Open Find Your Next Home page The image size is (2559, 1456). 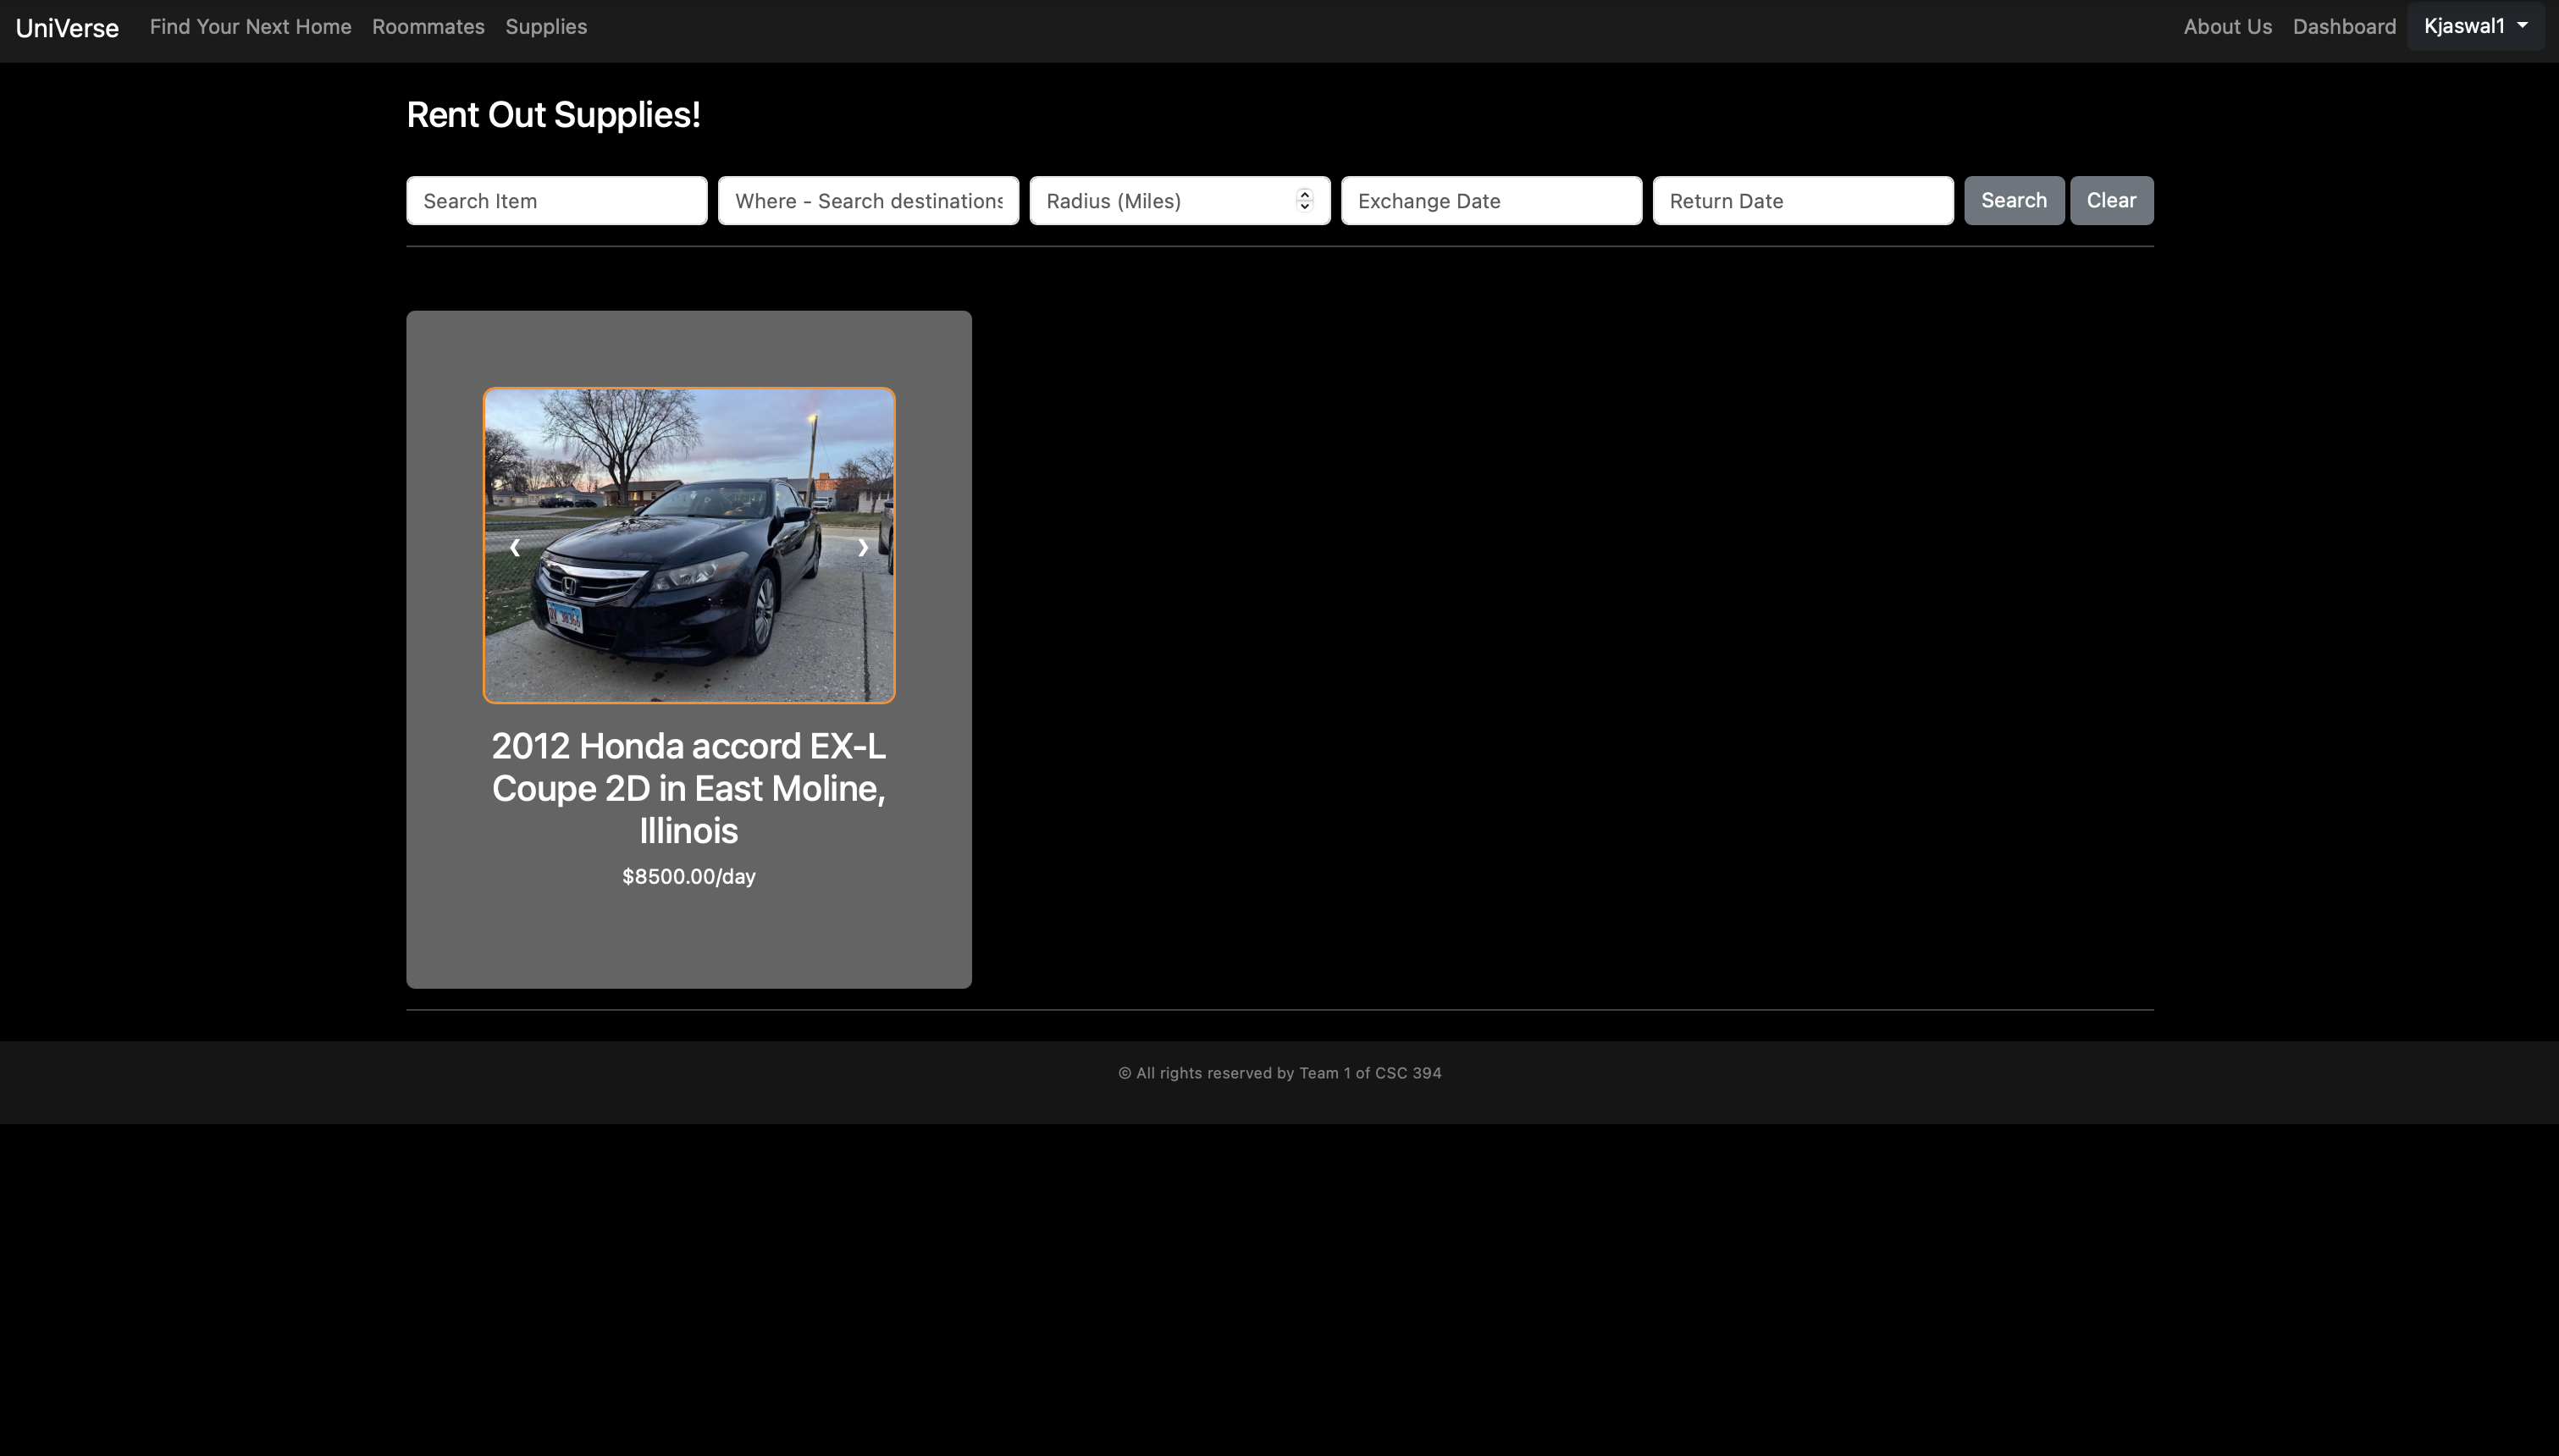point(250,27)
